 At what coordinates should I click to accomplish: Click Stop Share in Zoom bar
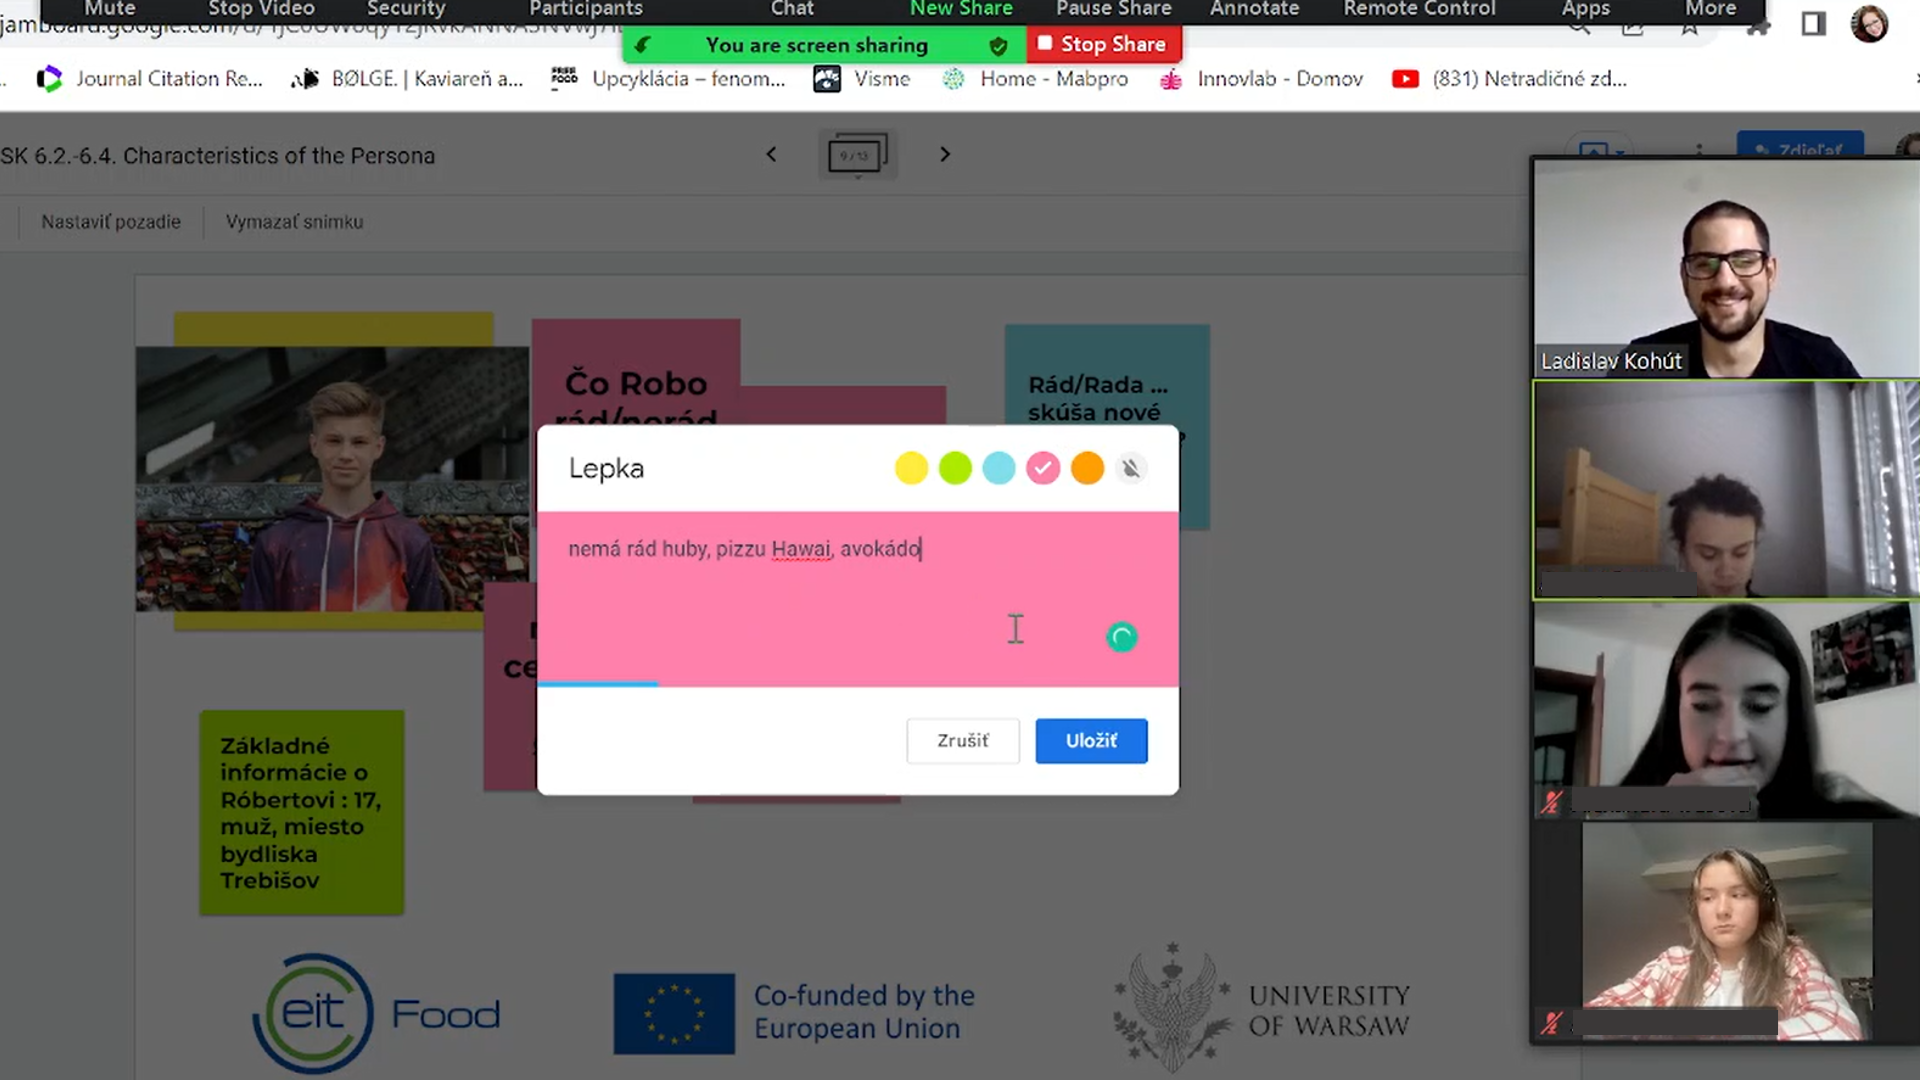pos(1103,44)
